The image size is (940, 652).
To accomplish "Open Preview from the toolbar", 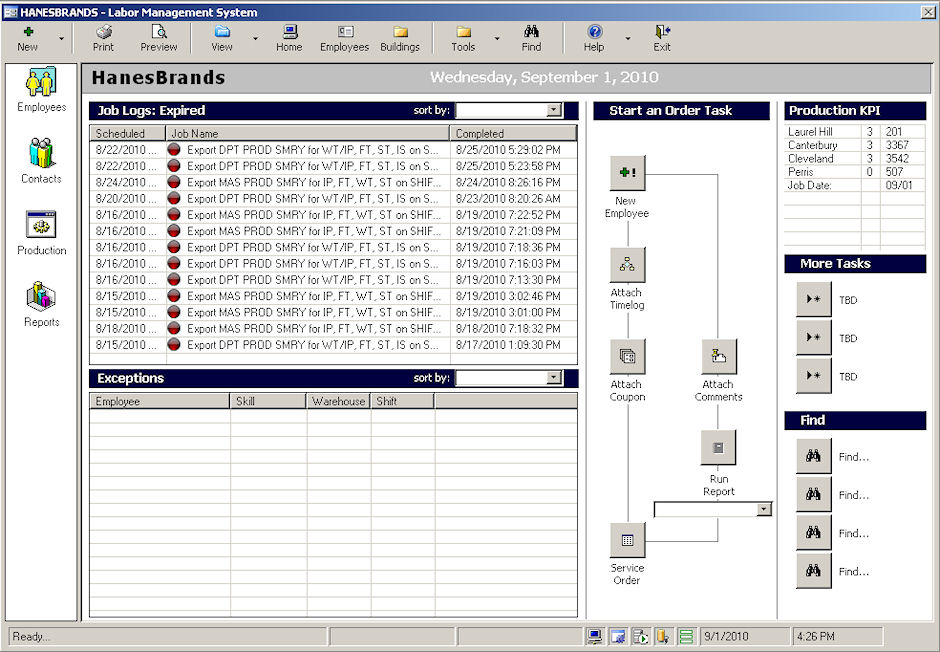I will (x=158, y=38).
